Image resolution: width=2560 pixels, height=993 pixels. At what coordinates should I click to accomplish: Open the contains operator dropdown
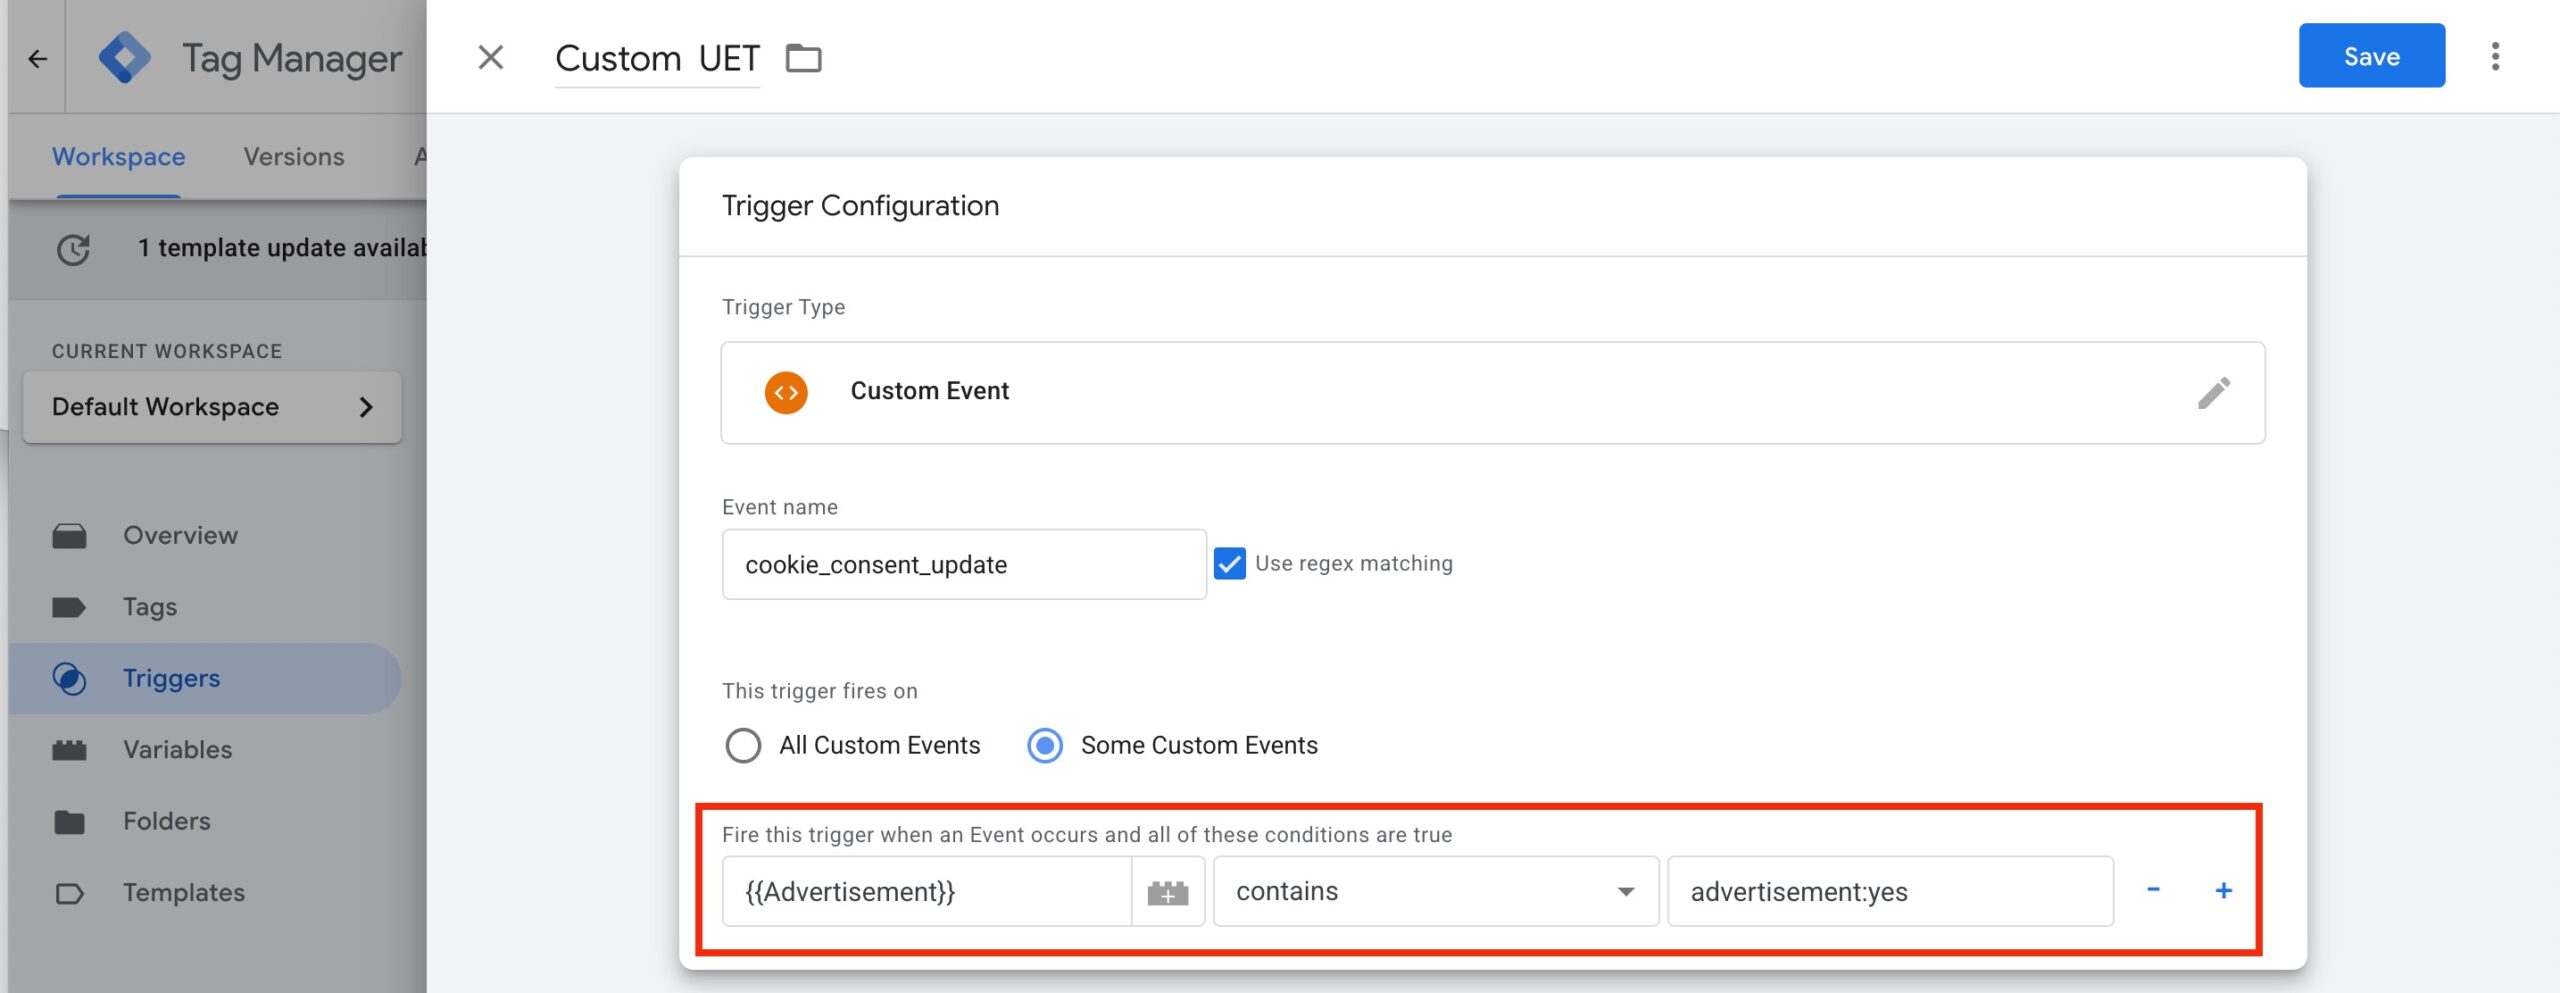point(1435,892)
